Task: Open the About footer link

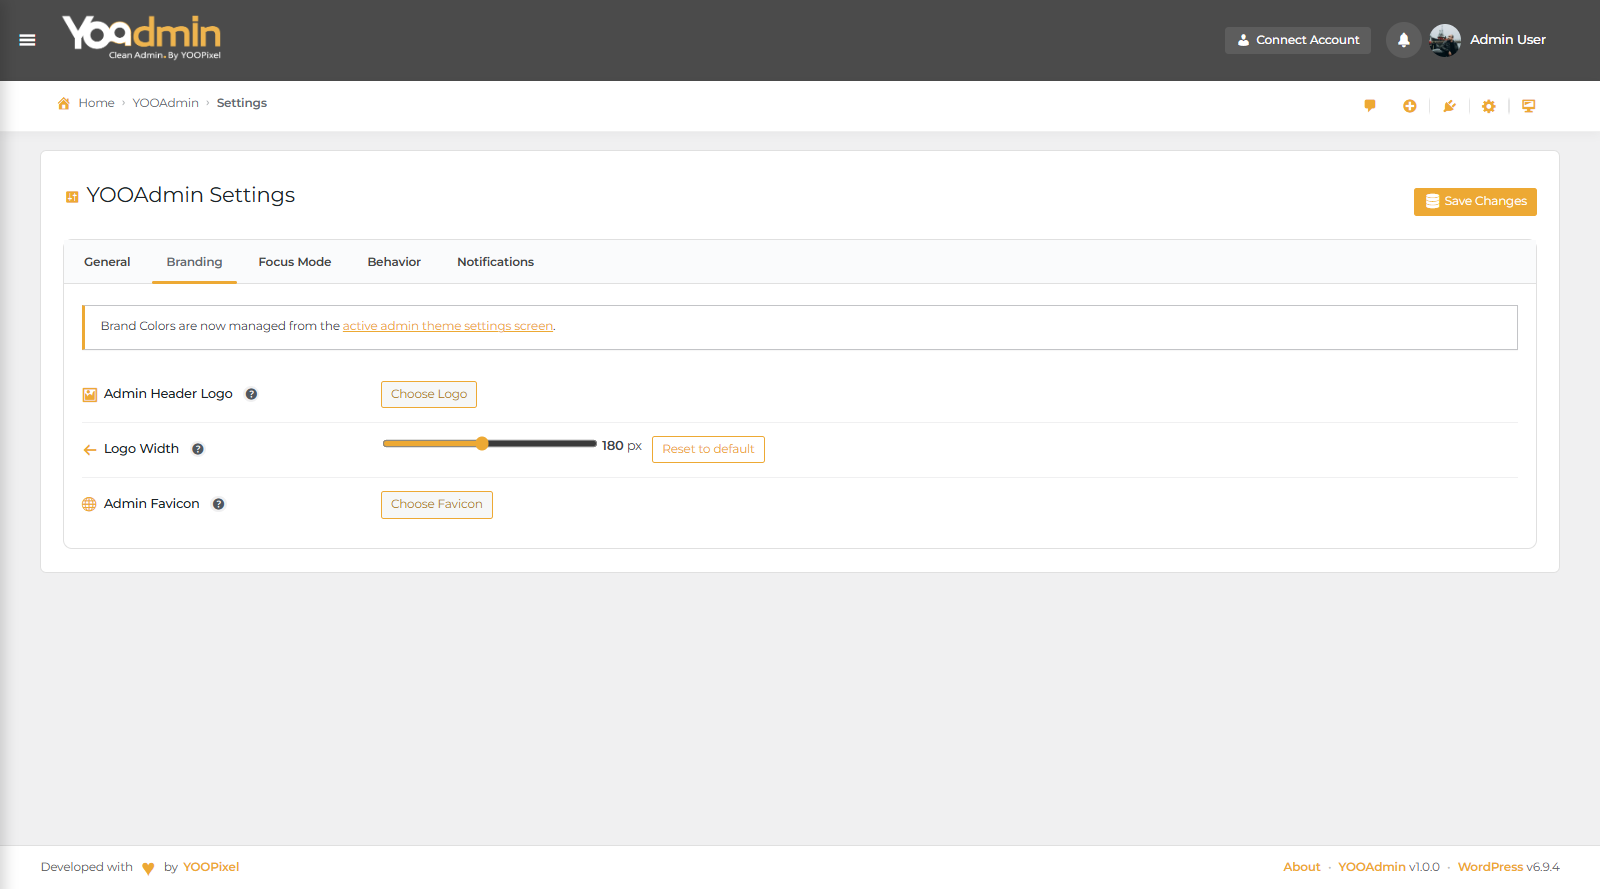Action: click(x=1302, y=867)
